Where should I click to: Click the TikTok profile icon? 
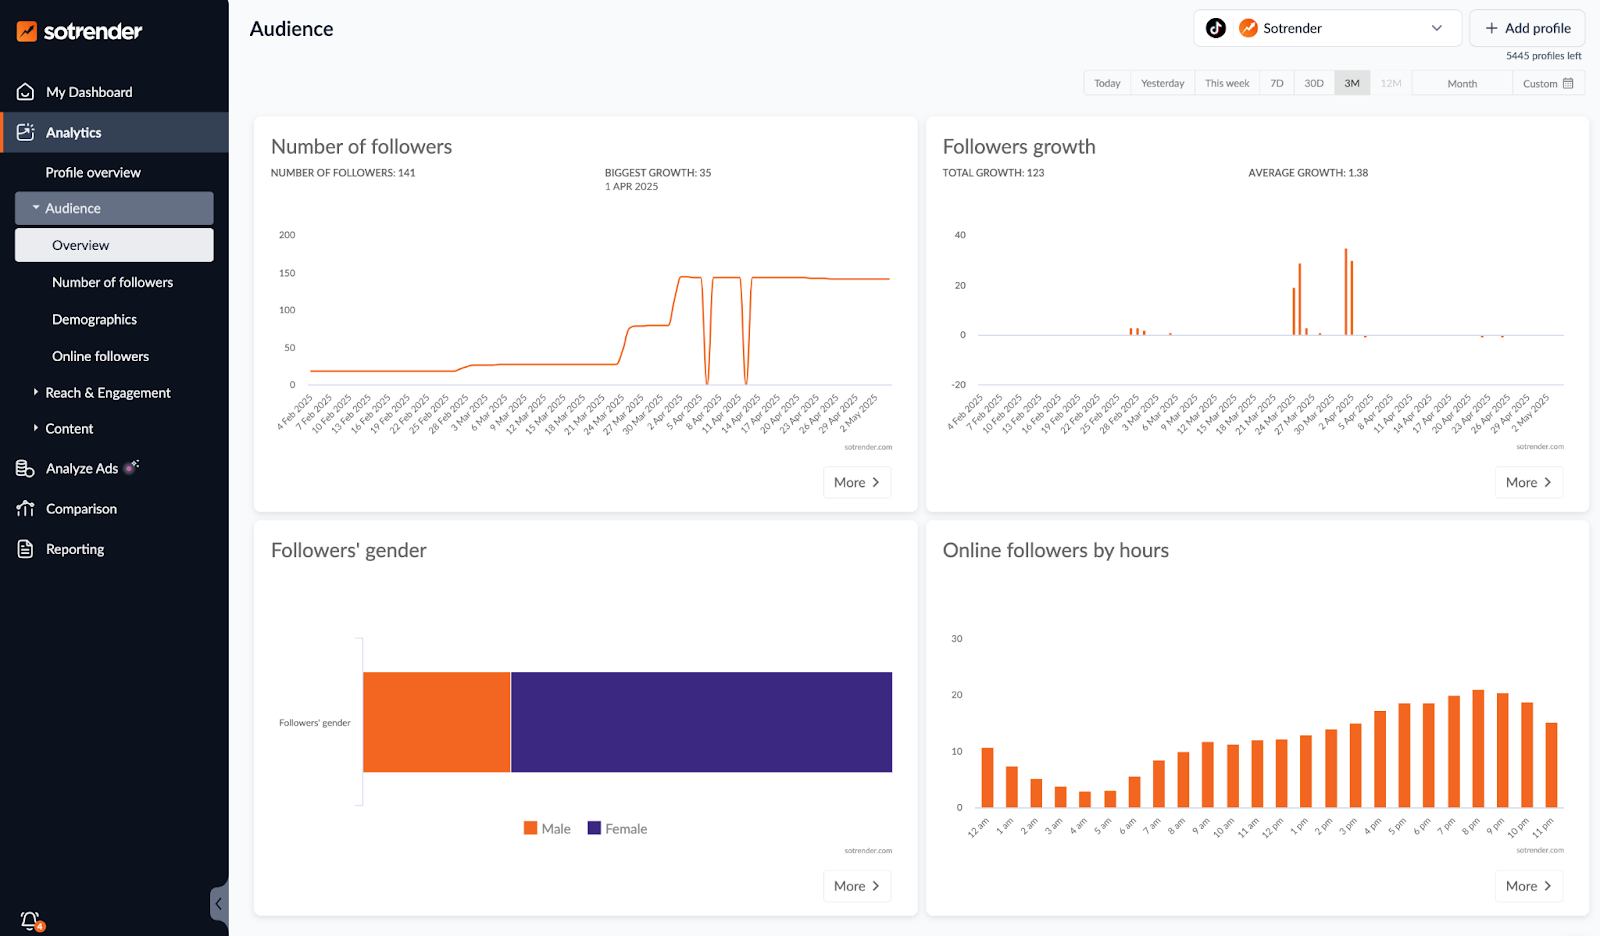1216,28
